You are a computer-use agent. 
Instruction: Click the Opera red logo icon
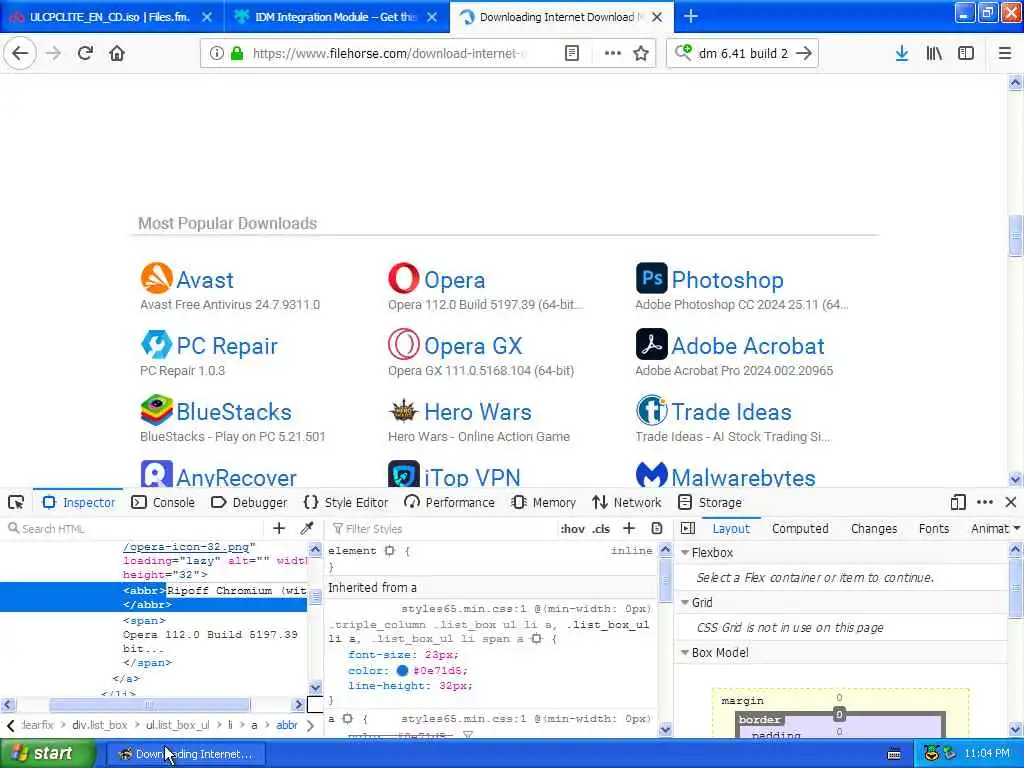[404, 278]
